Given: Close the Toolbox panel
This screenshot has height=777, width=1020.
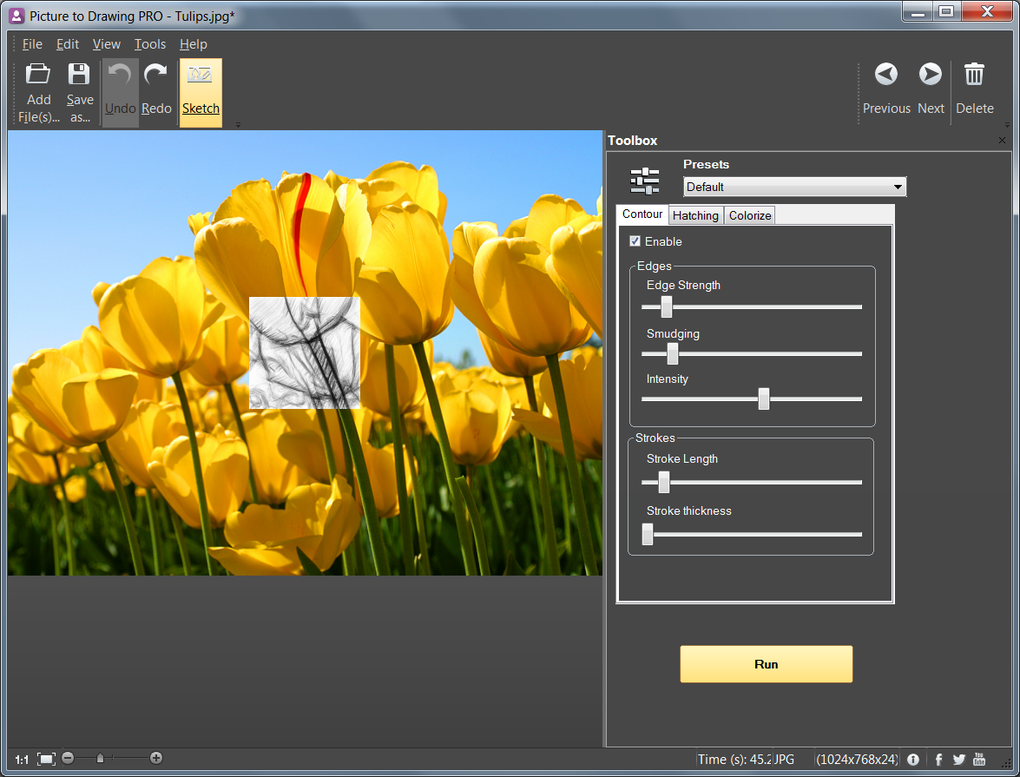Looking at the screenshot, I should [x=1002, y=141].
